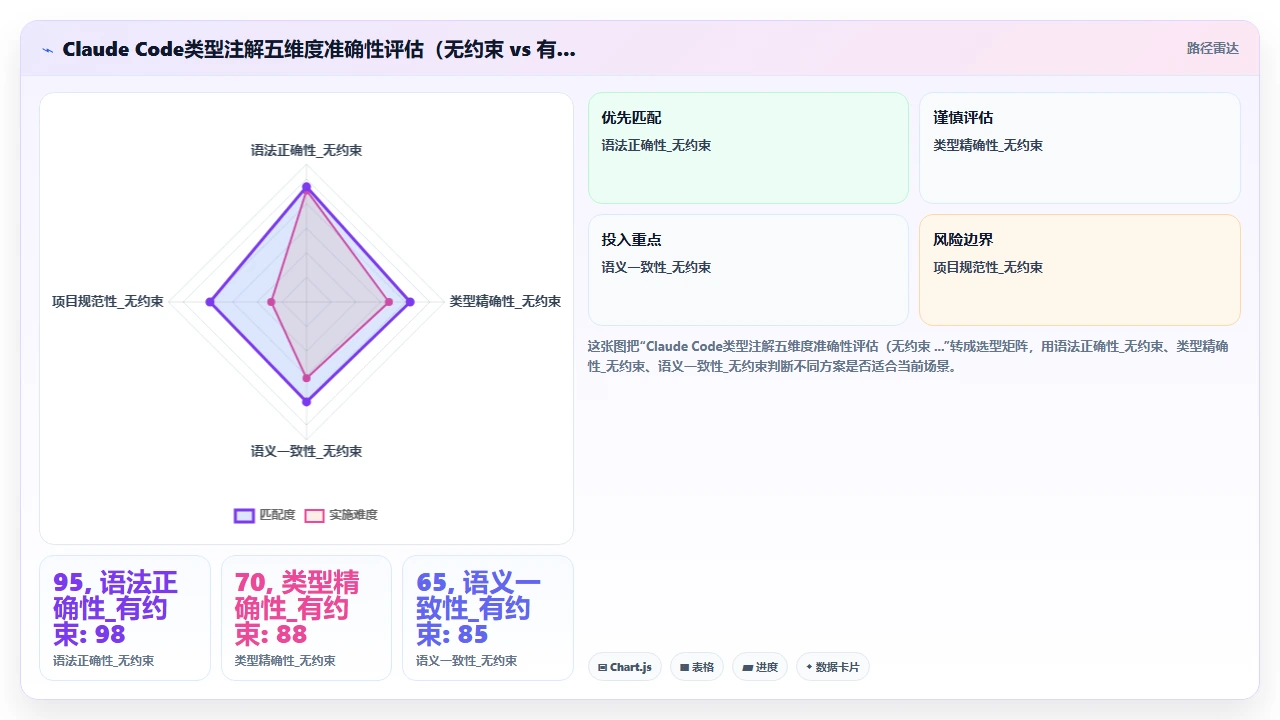Click the pink data point on 类型精确性 axis

pyautogui.click(x=389, y=301)
